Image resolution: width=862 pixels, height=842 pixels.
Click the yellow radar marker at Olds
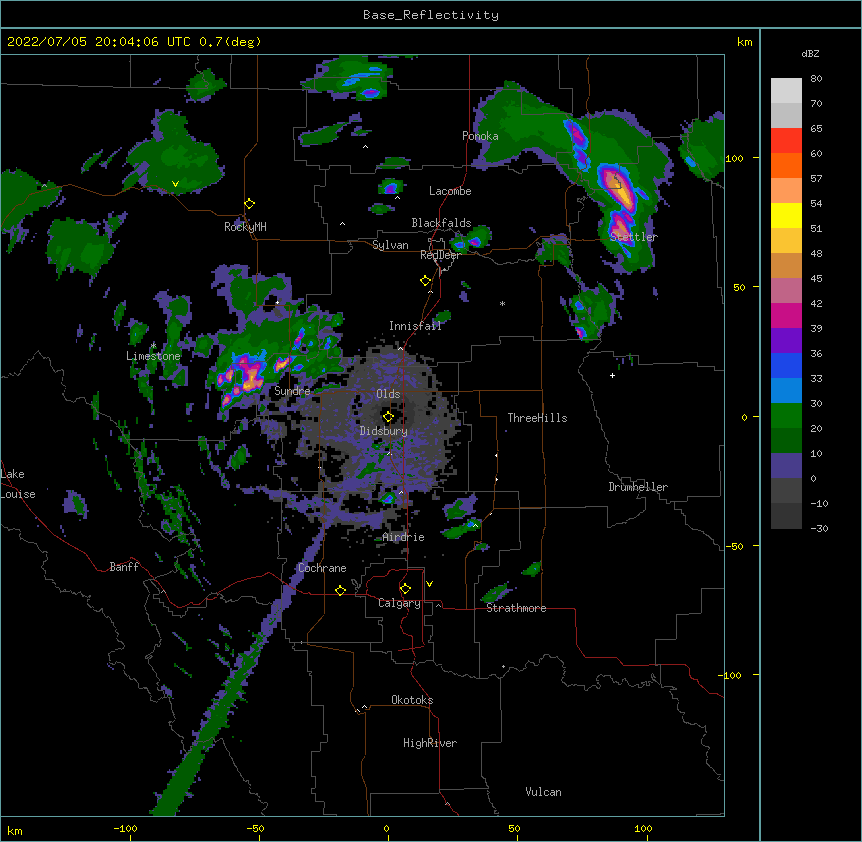click(388, 417)
